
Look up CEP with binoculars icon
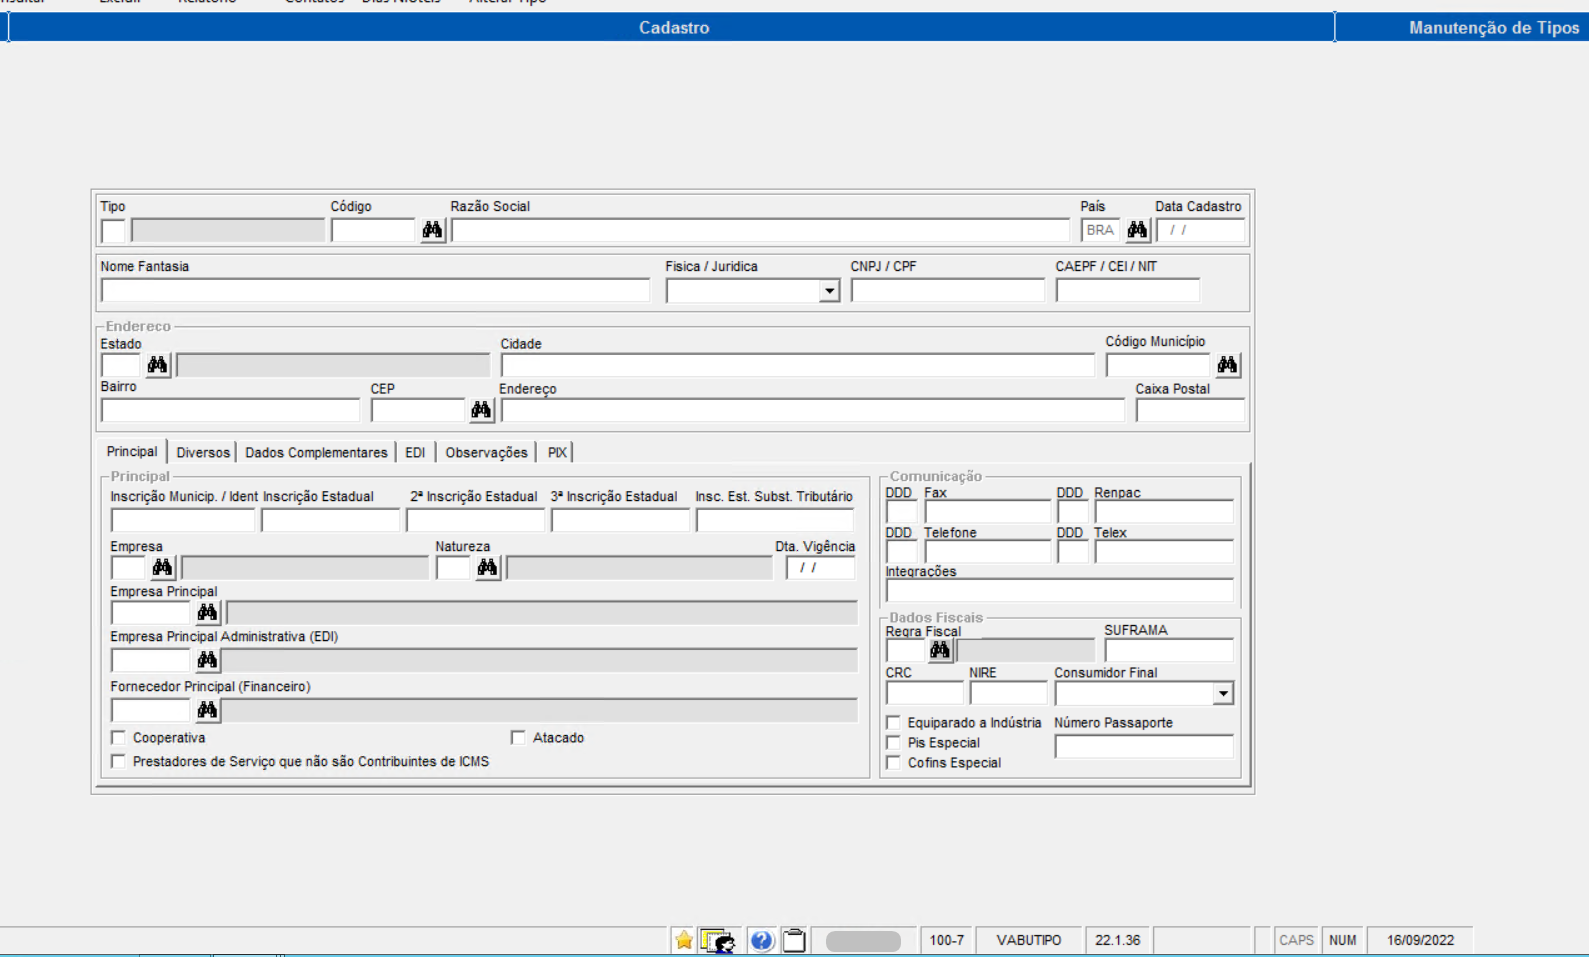[x=481, y=410]
